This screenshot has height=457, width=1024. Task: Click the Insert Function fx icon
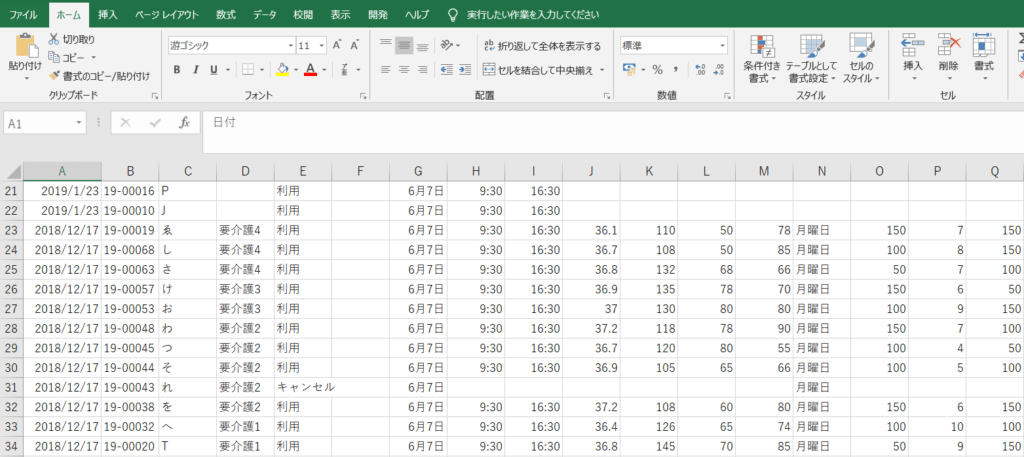click(x=184, y=122)
